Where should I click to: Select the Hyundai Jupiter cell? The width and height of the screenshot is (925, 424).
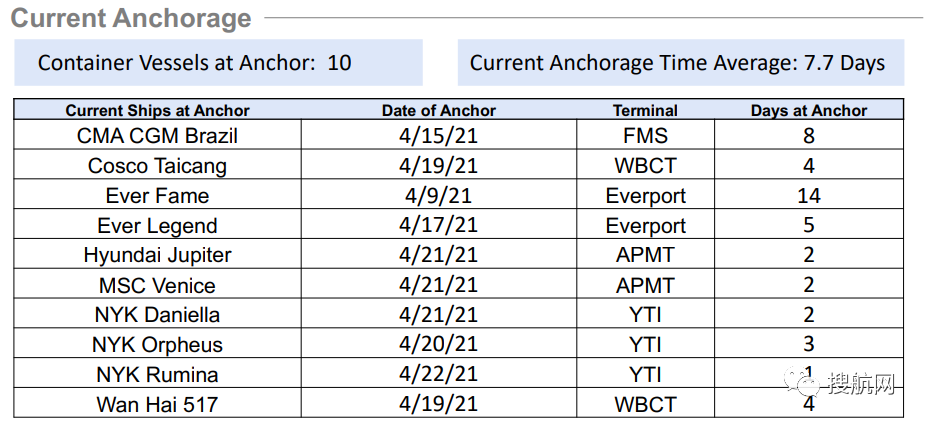click(158, 255)
